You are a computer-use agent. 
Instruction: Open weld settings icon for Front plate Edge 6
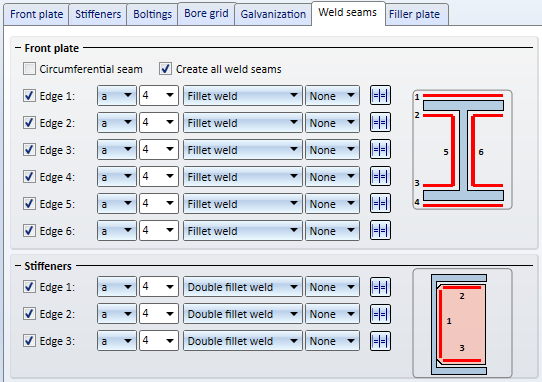[x=380, y=230]
